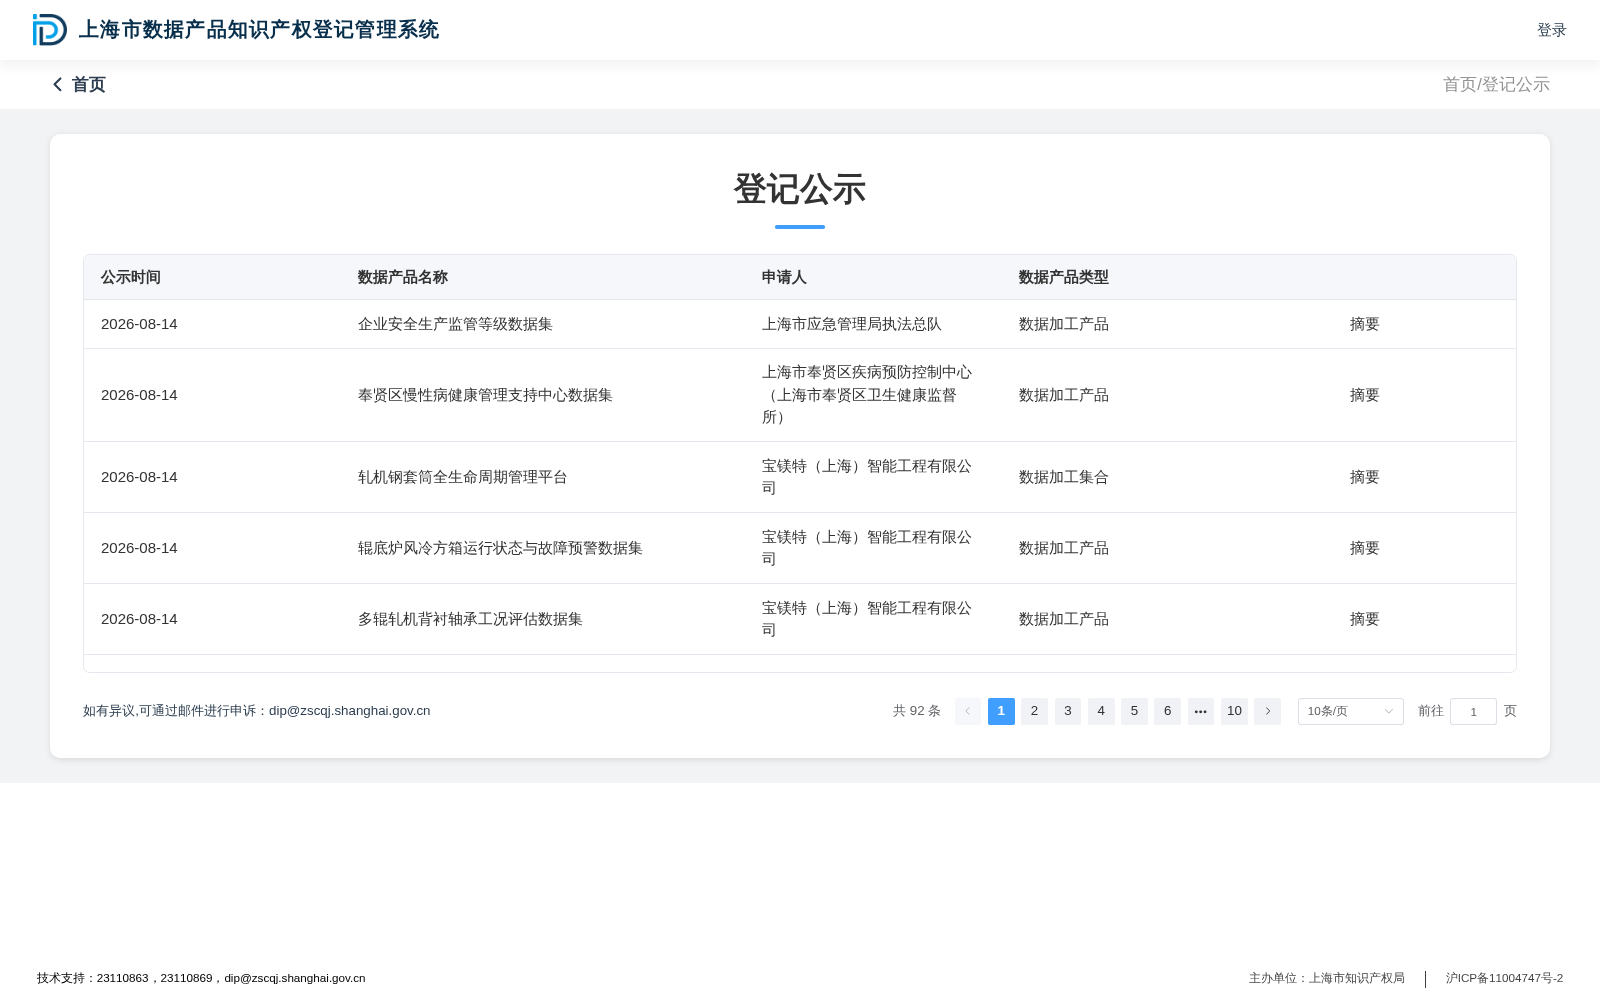Open the 10条/页 page size dropdown
The width and height of the screenshot is (1600, 1000).
point(1350,711)
